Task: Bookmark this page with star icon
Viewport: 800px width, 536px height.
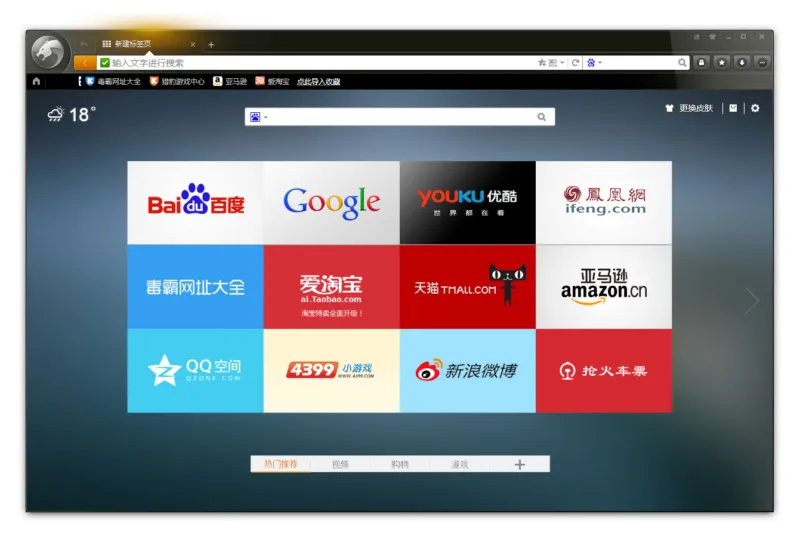Action: click(542, 62)
